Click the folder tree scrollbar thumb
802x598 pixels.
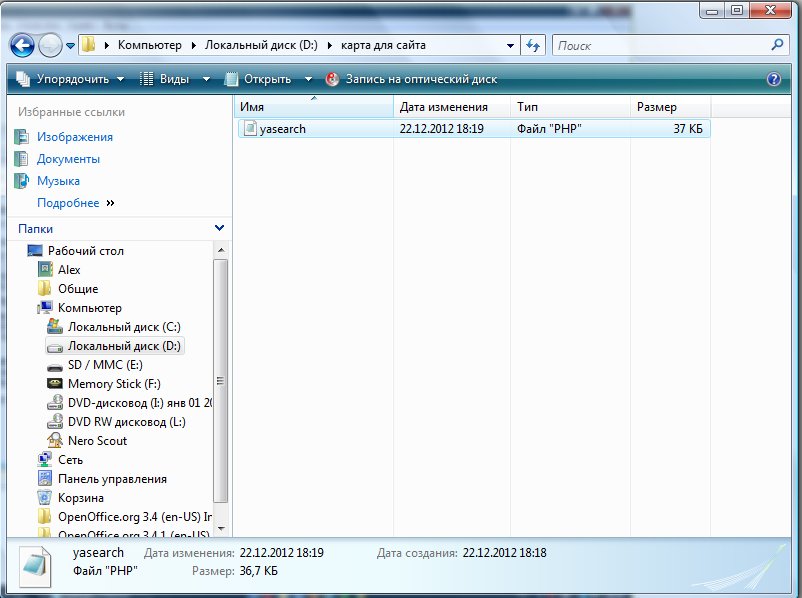[221, 381]
